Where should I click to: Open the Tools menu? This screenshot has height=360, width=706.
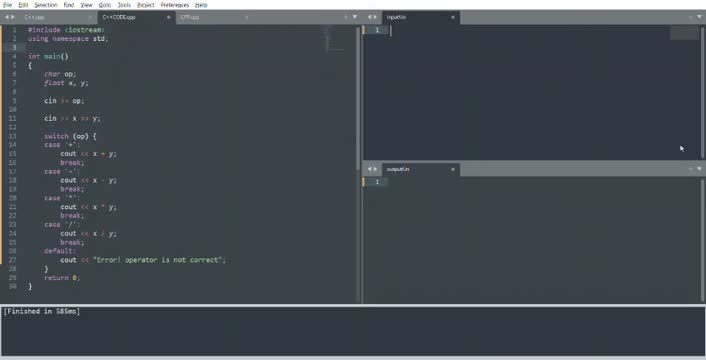(124, 5)
